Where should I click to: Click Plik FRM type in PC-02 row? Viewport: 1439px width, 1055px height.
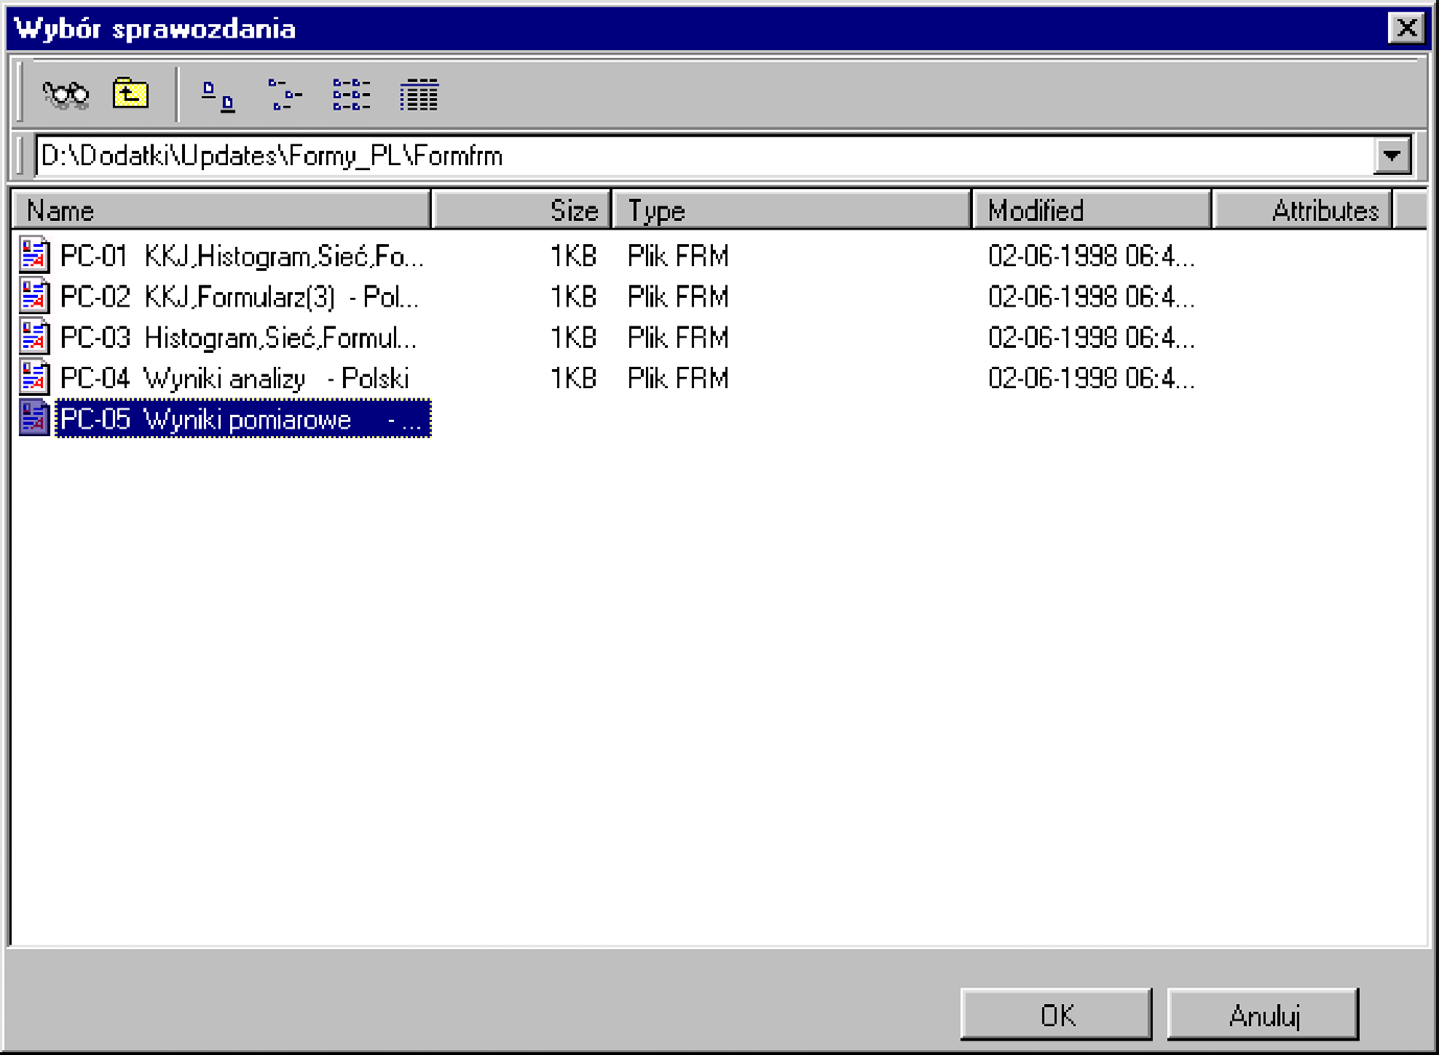678,298
